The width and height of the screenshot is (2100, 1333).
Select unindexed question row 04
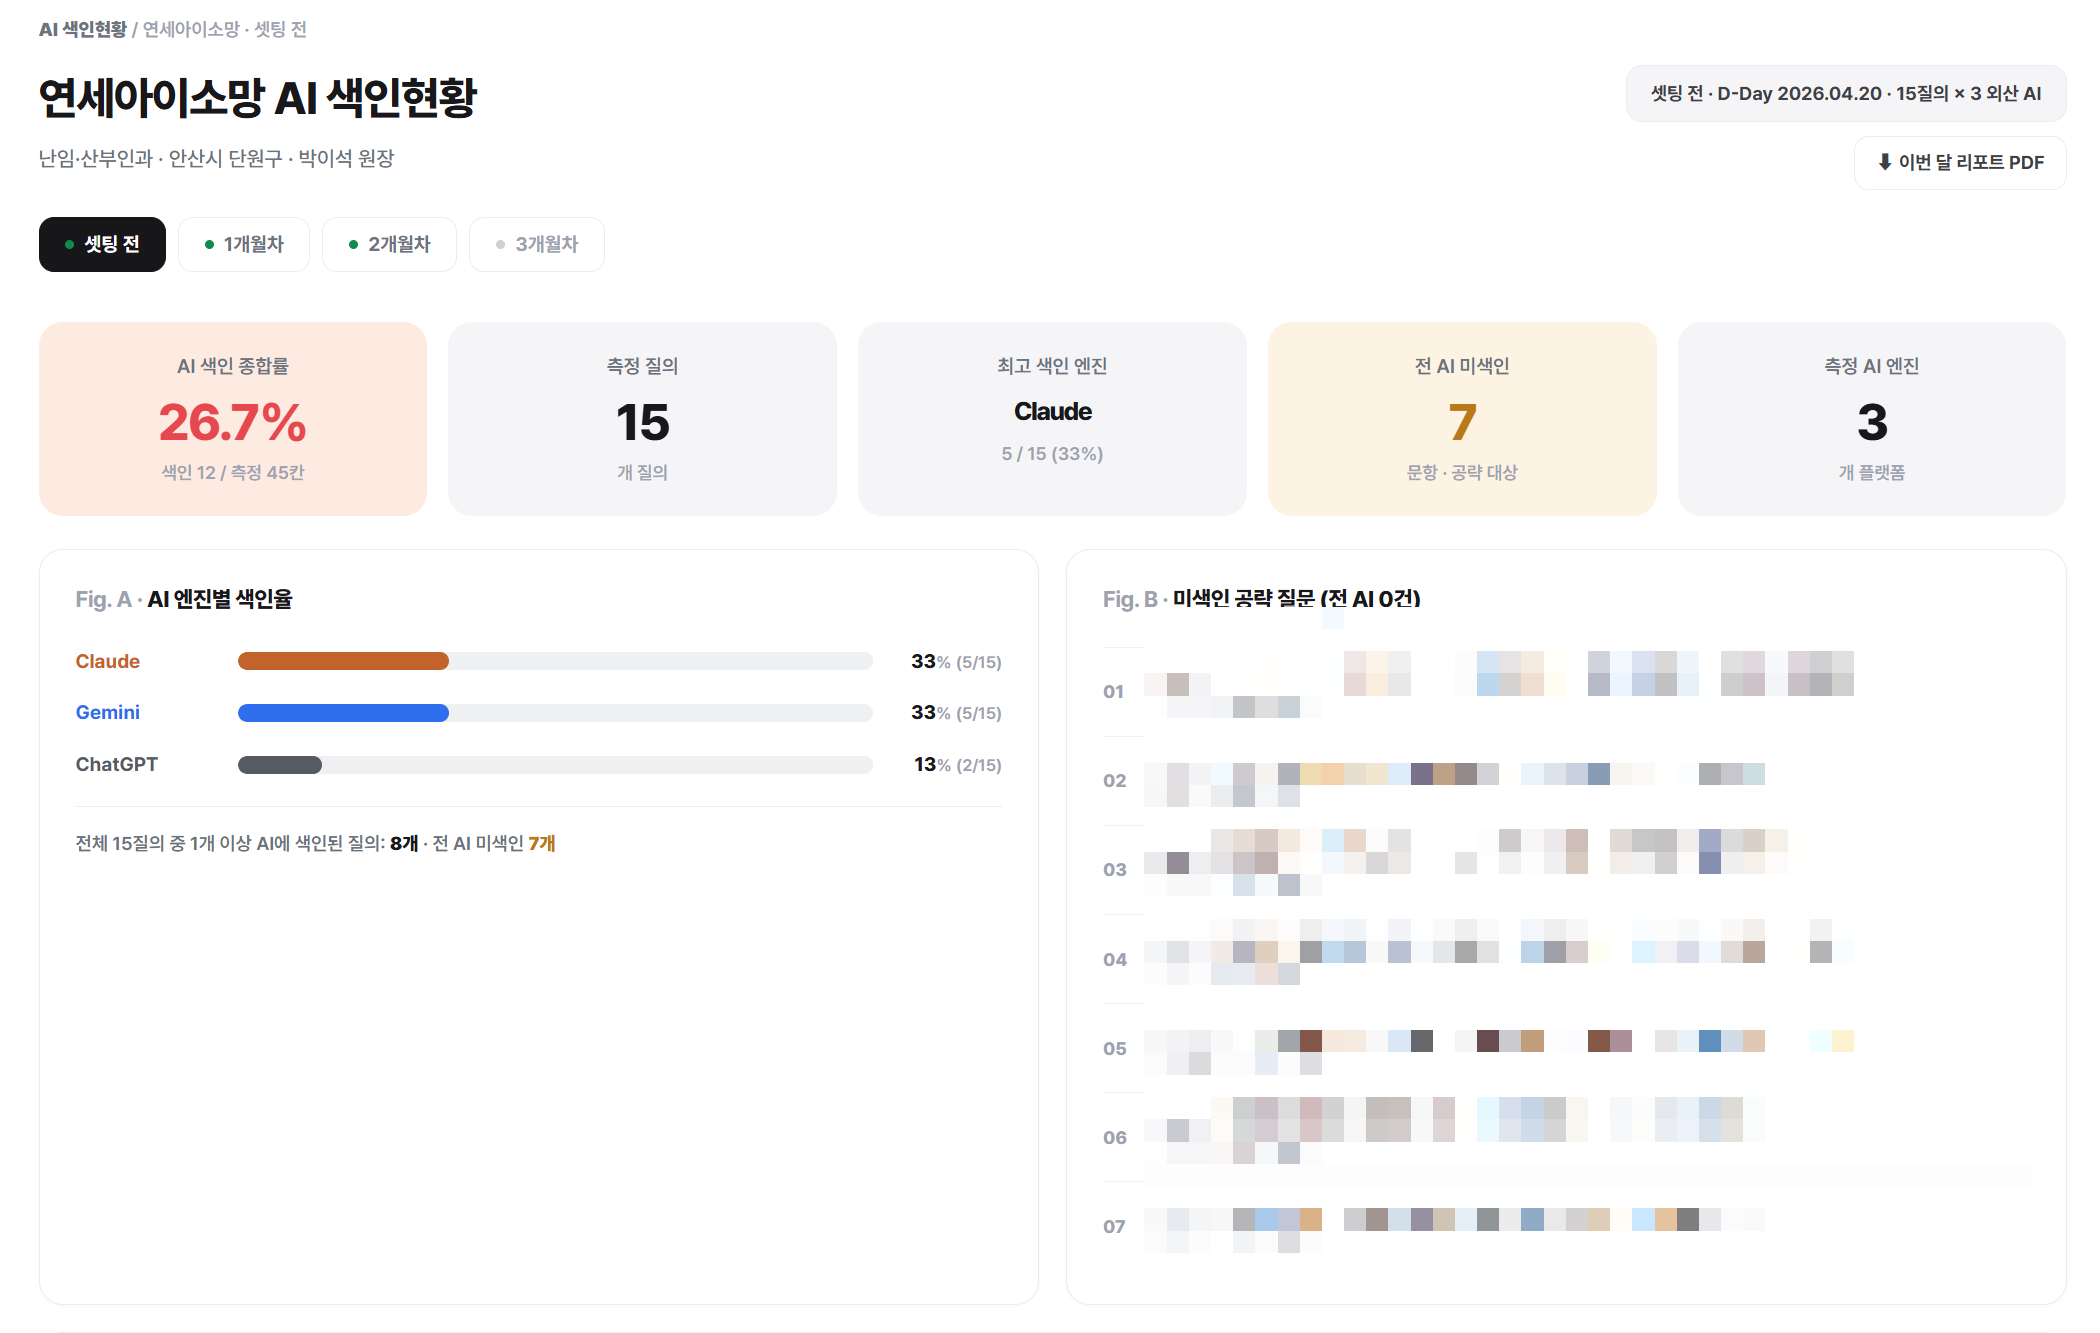click(x=1568, y=959)
